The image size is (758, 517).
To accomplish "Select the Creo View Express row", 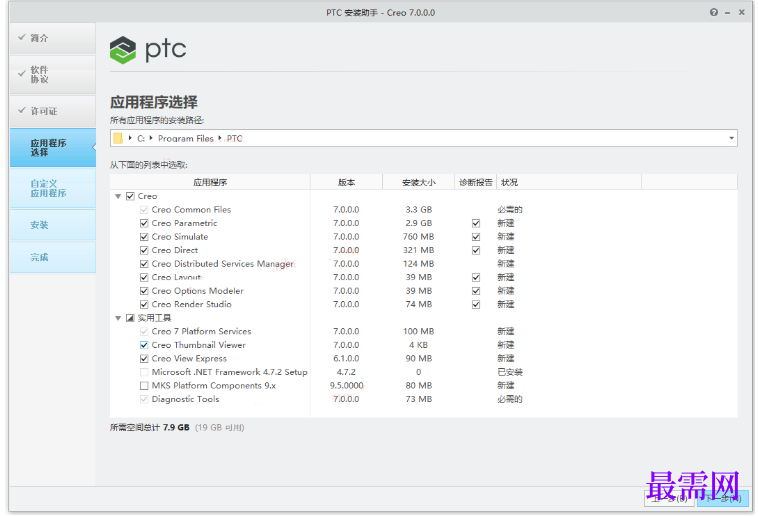I will 423,359.
